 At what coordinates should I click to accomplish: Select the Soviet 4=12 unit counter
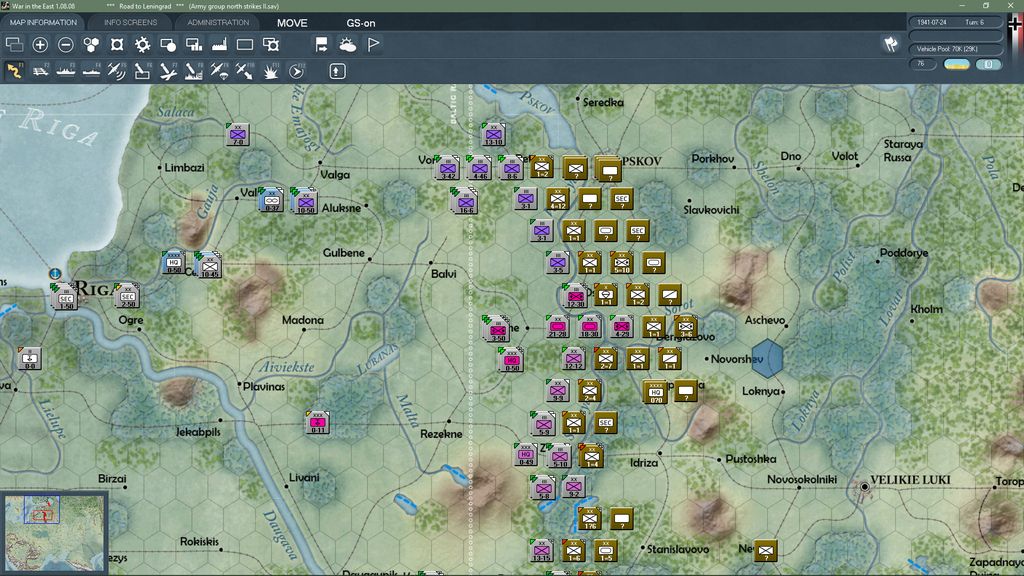(x=557, y=199)
